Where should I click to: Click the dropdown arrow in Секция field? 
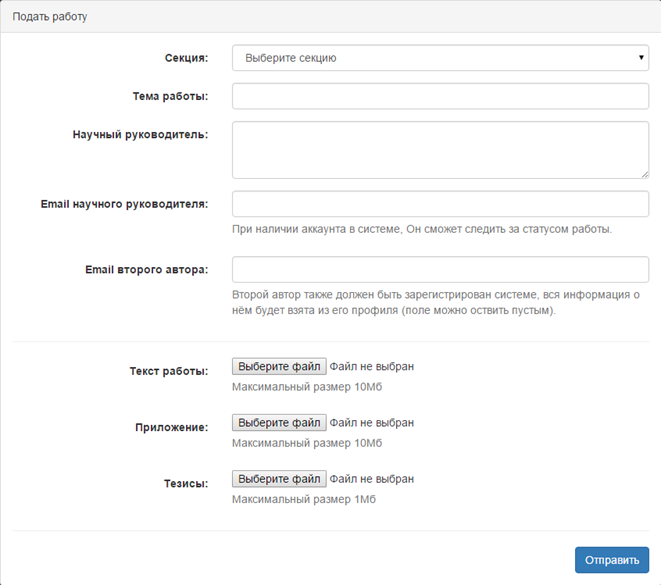click(x=641, y=57)
